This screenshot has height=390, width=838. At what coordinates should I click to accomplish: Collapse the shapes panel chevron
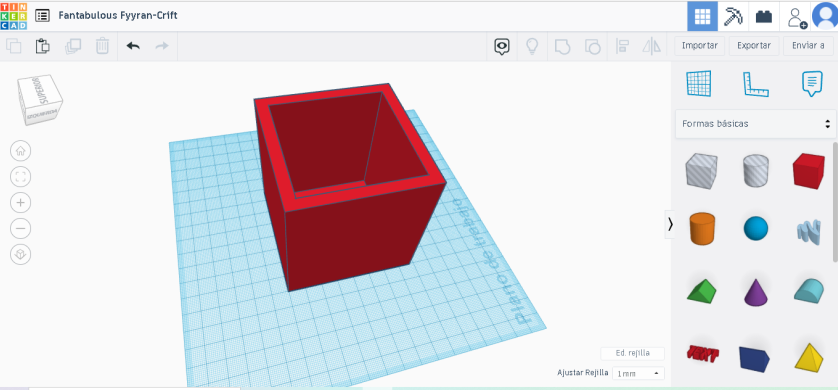pyautogui.click(x=670, y=224)
